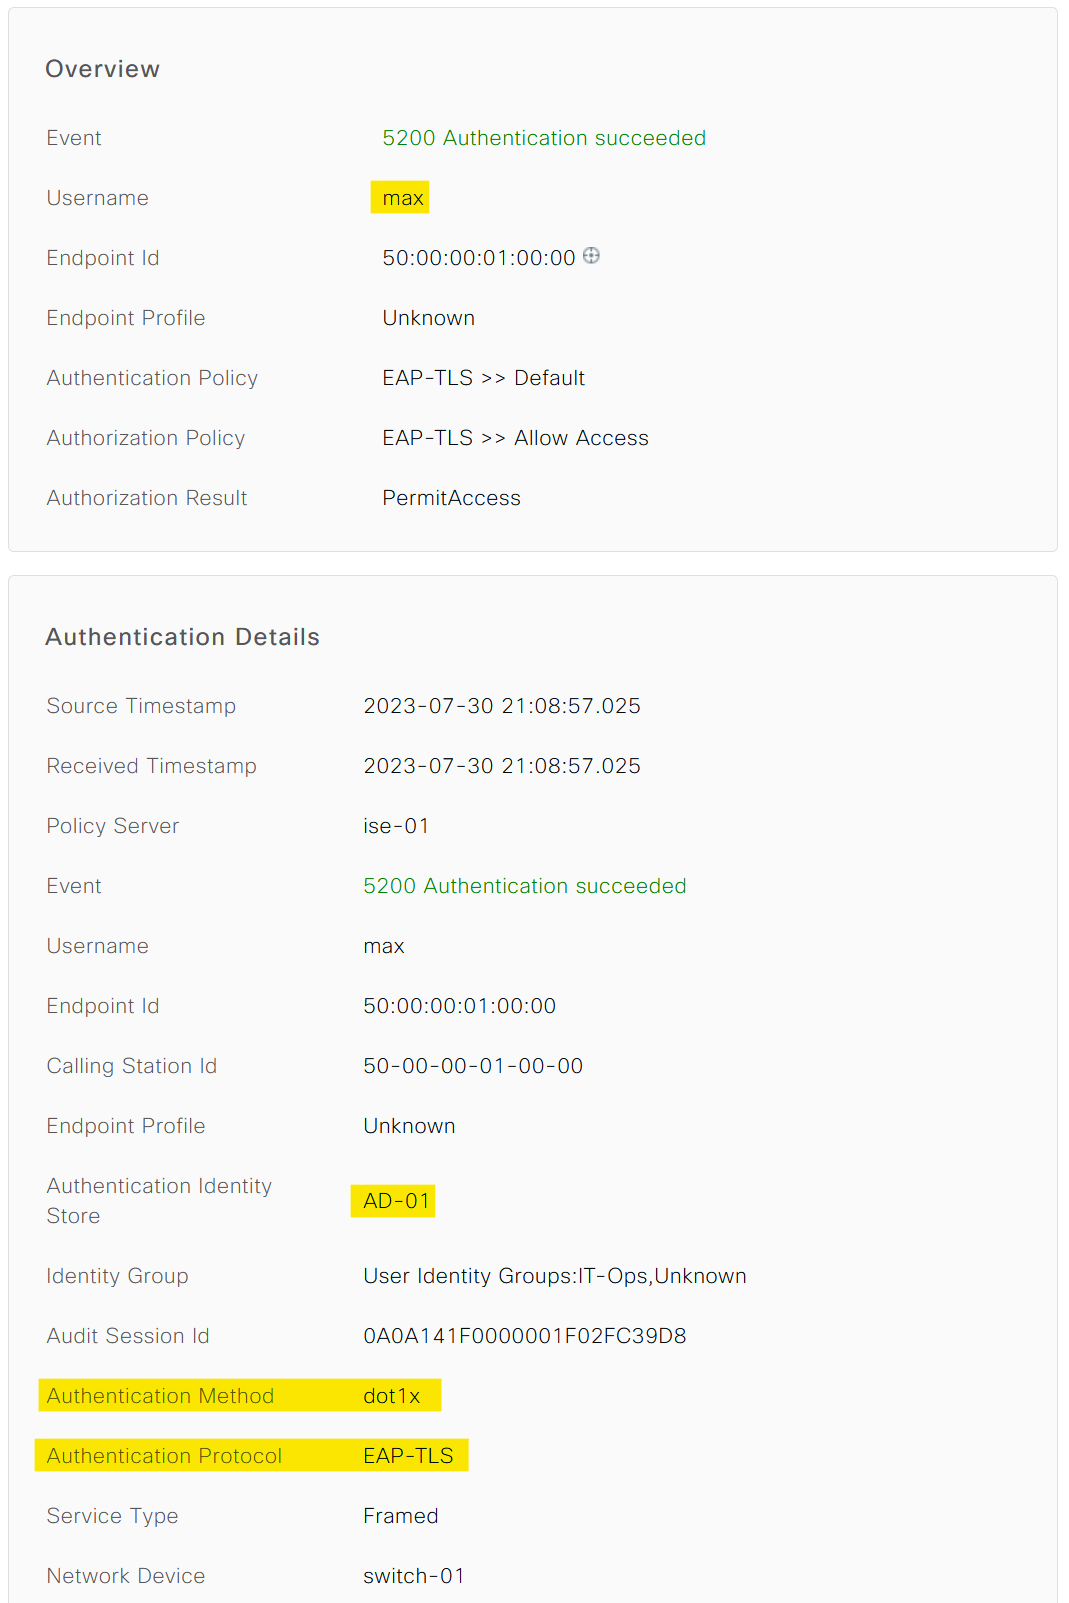This screenshot has width=1069, height=1603.
Task: Click the Authentication Details section header
Action: coord(182,636)
